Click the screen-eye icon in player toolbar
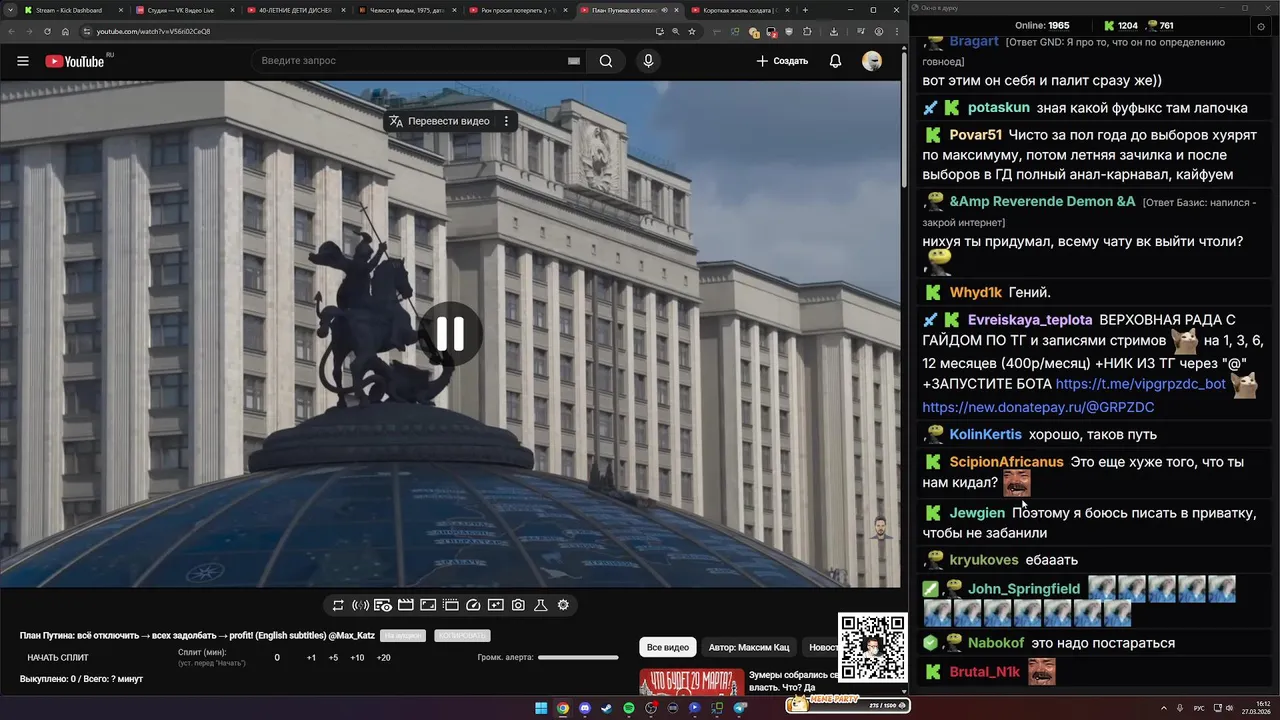The height and width of the screenshot is (720, 1280). [383, 605]
